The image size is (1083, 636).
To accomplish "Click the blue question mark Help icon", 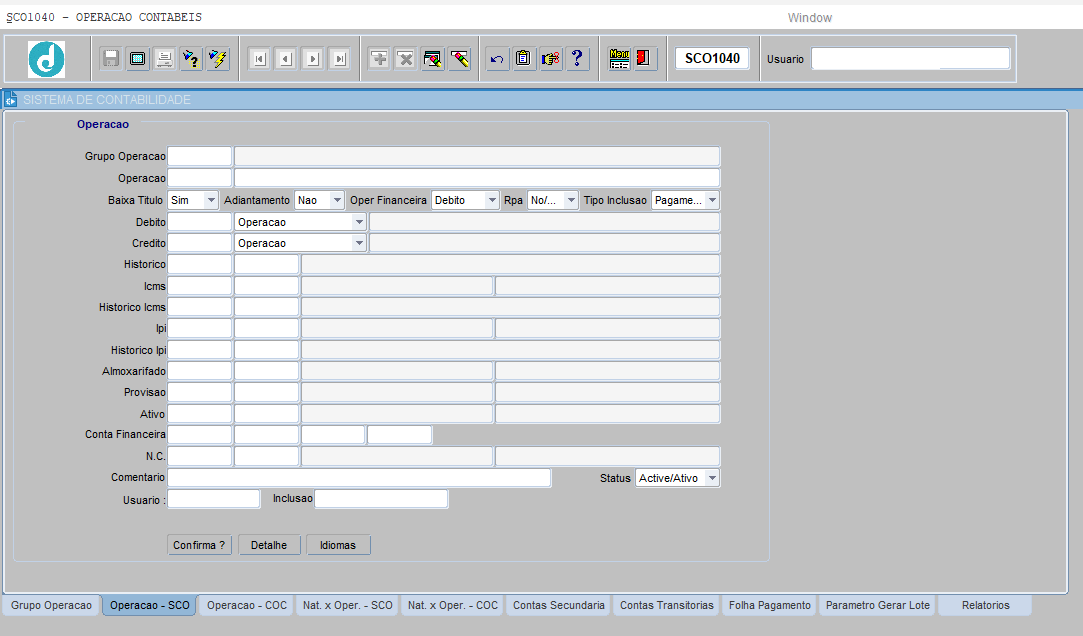I will [x=577, y=59].
